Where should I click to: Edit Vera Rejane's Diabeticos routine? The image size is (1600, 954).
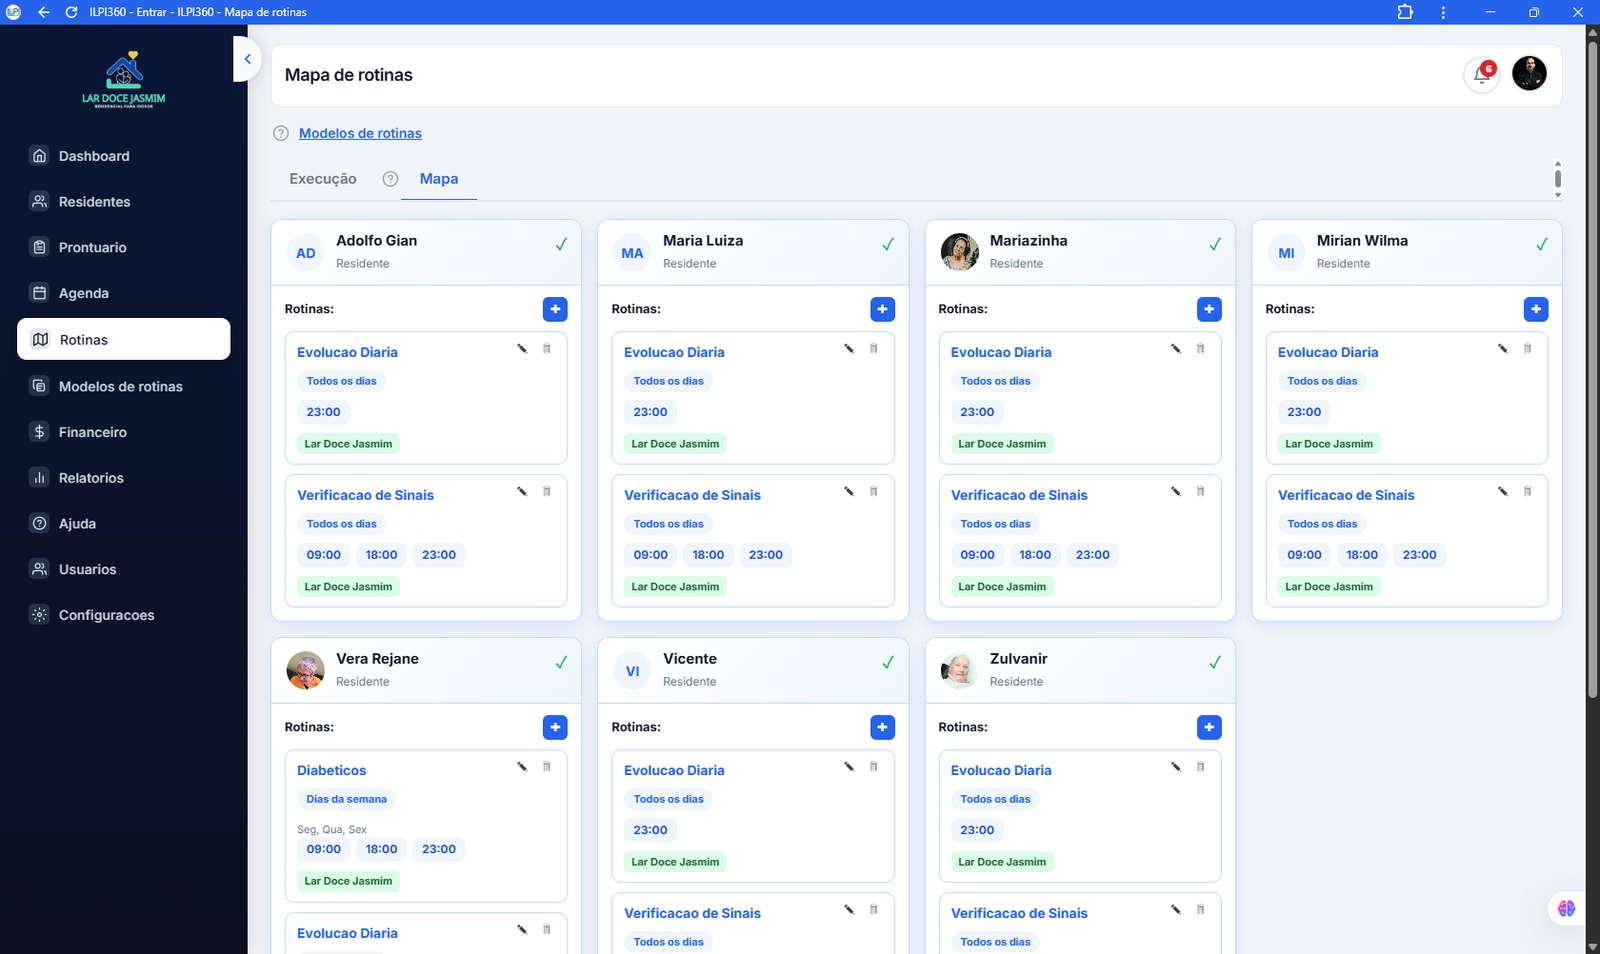click(x=522, y=767)
